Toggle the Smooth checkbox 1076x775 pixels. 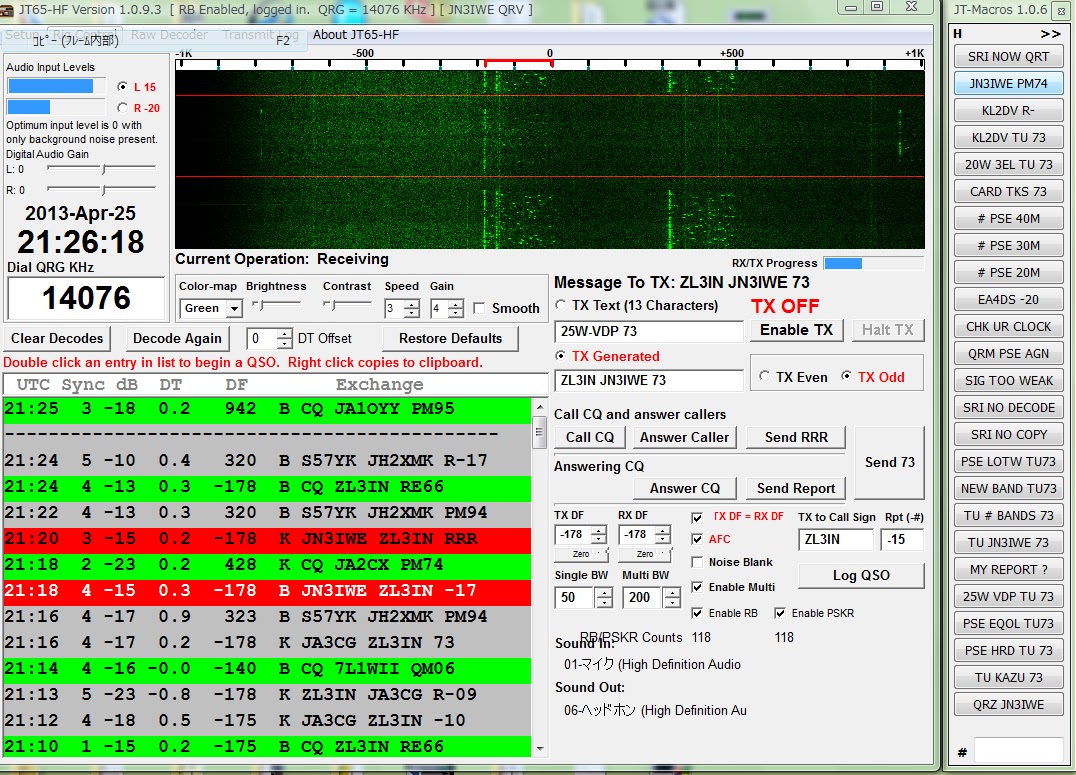pyautogui.click(x=480, y=308)
